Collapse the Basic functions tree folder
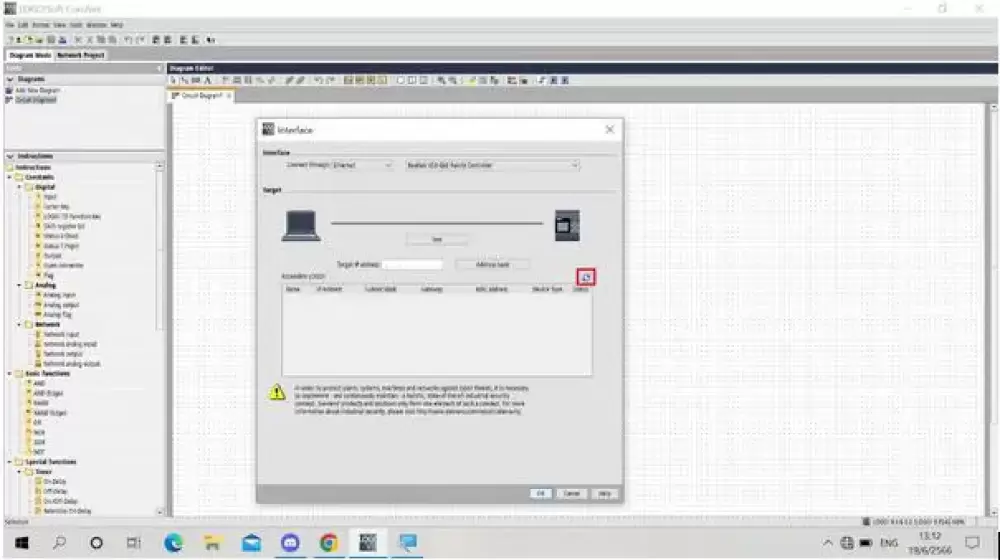The image size is (1000, 560). tap(10, 374)
